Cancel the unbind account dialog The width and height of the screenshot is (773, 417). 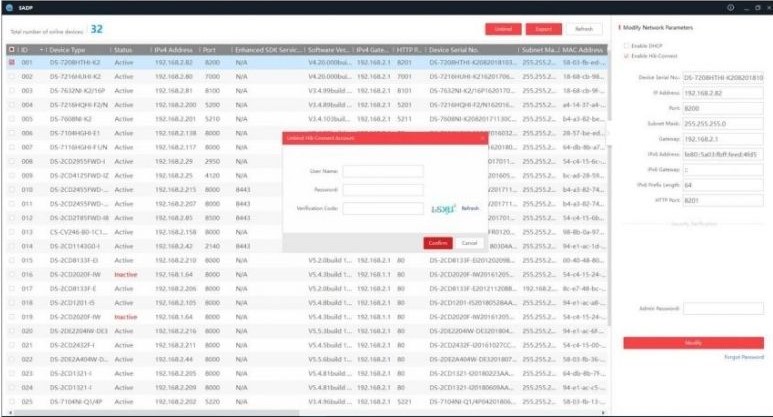[x=469, y=243]
